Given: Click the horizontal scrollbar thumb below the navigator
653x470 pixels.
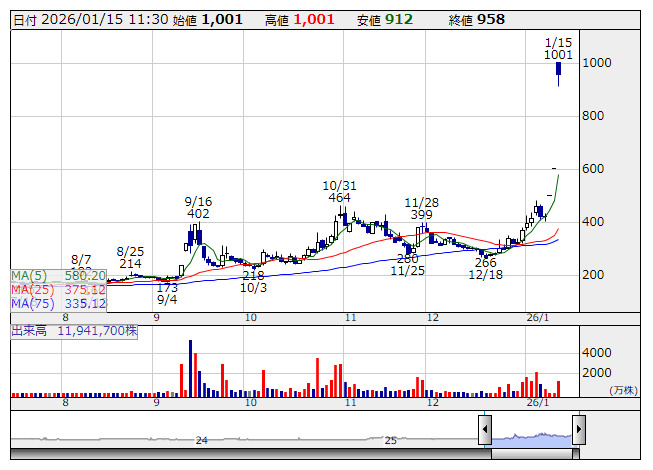Looking at the screenshot, I should [531, 454].
